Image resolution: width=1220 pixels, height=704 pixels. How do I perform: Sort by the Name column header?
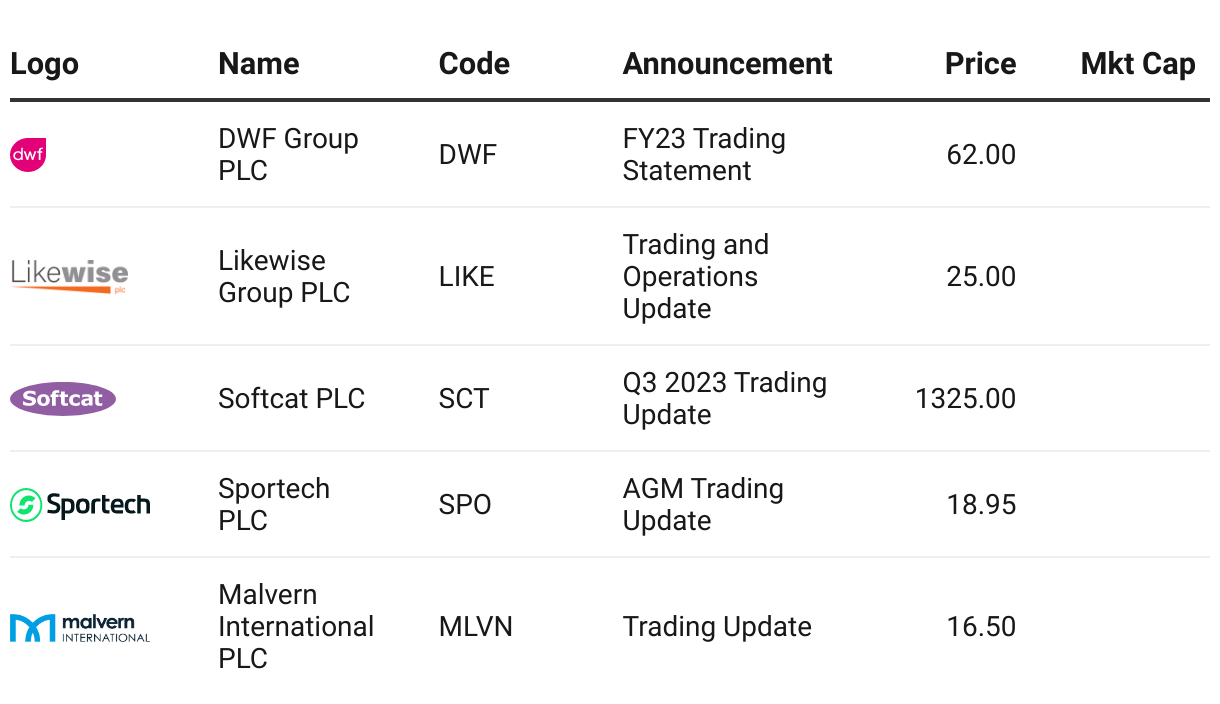[259, 64]
